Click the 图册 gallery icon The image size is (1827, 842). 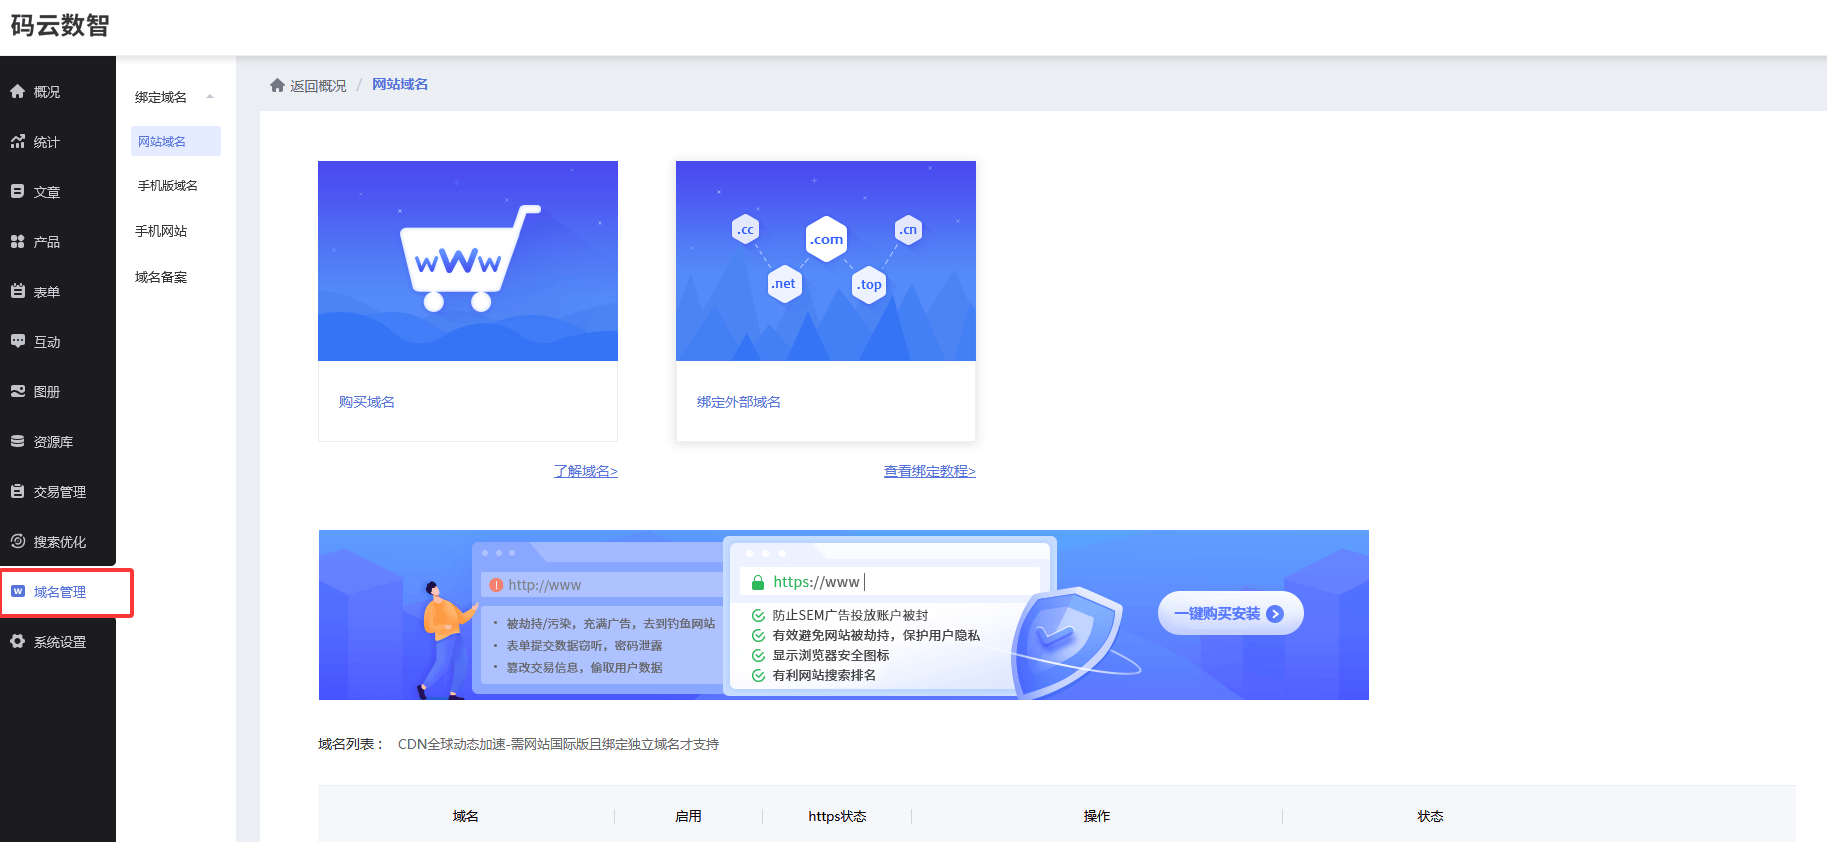coord(18,391)
